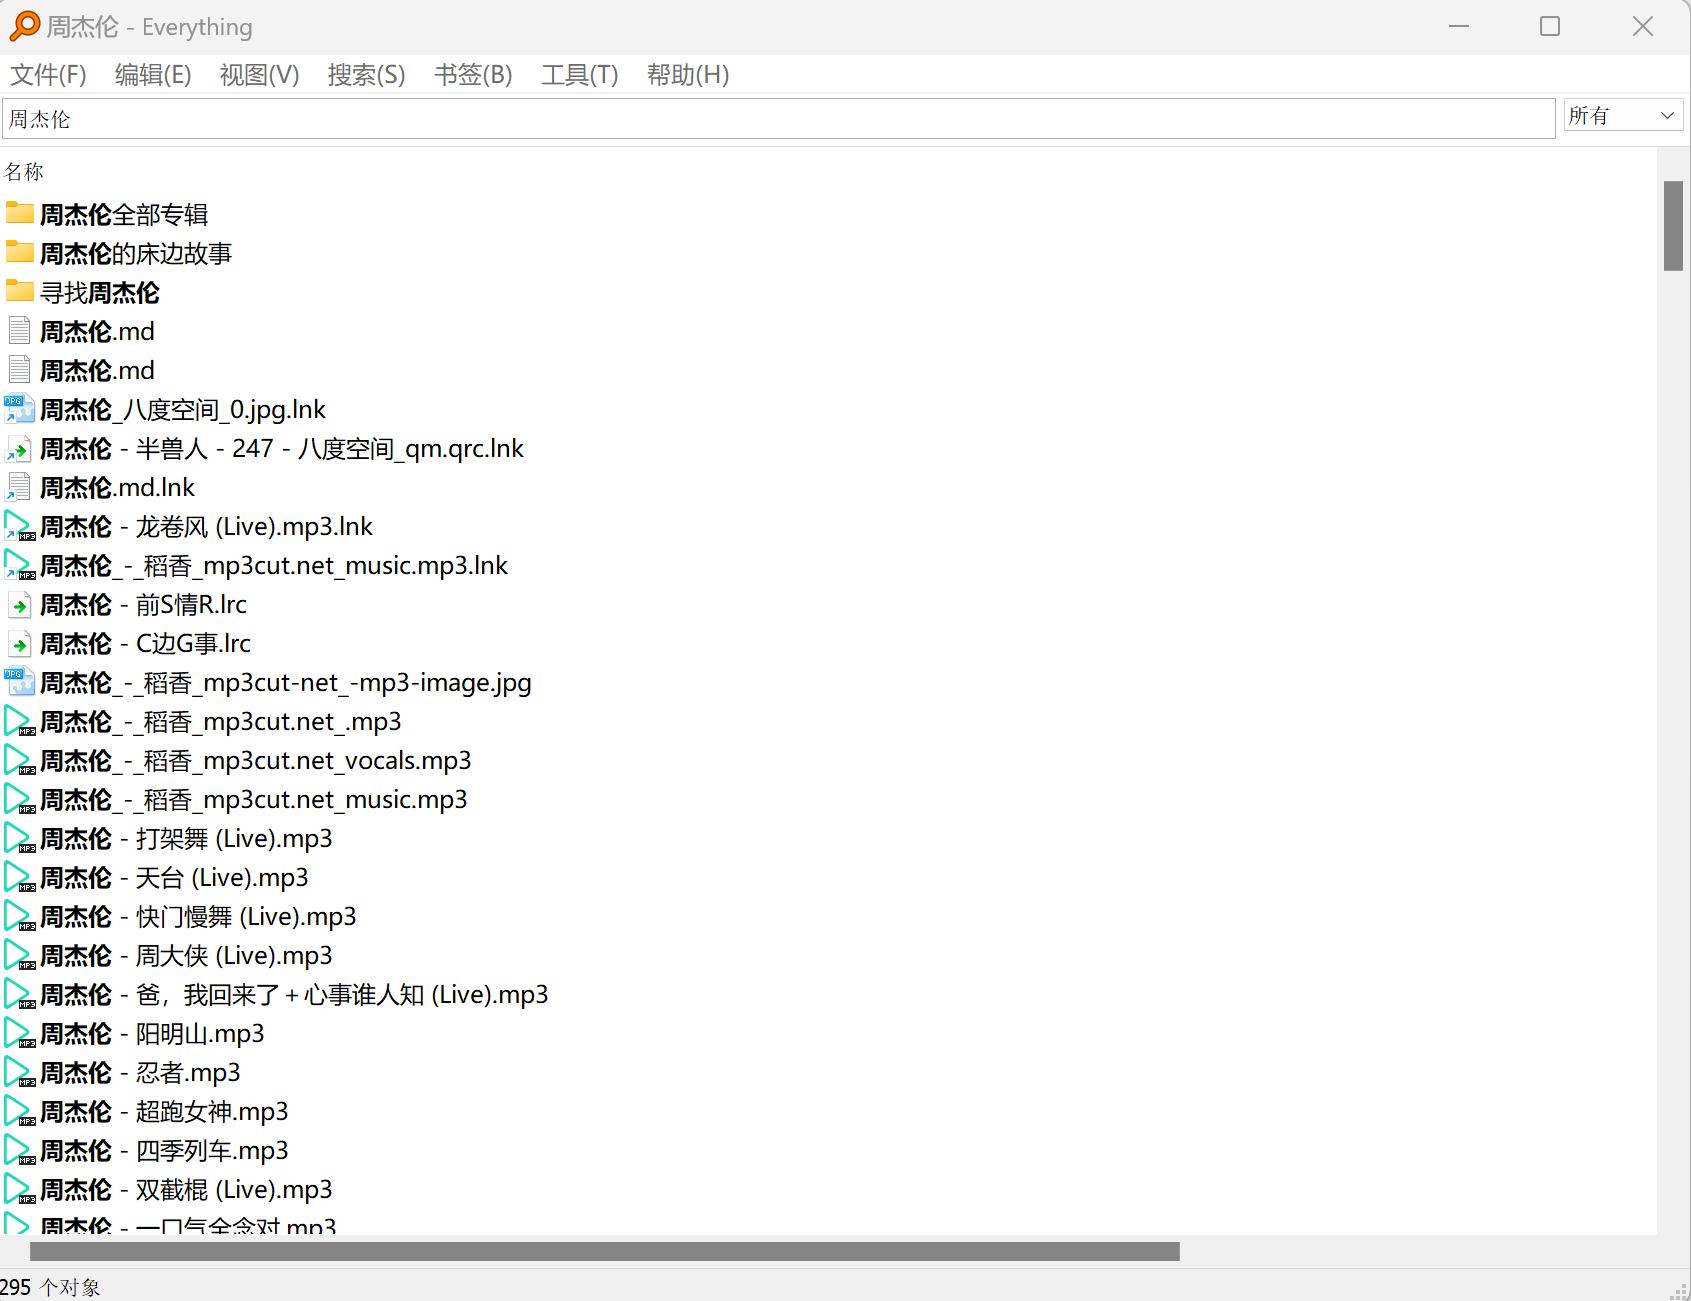Select the 寻找周杰伦 folder name
This screenshot has width=1691, height=1301.
tap(100, 292)
